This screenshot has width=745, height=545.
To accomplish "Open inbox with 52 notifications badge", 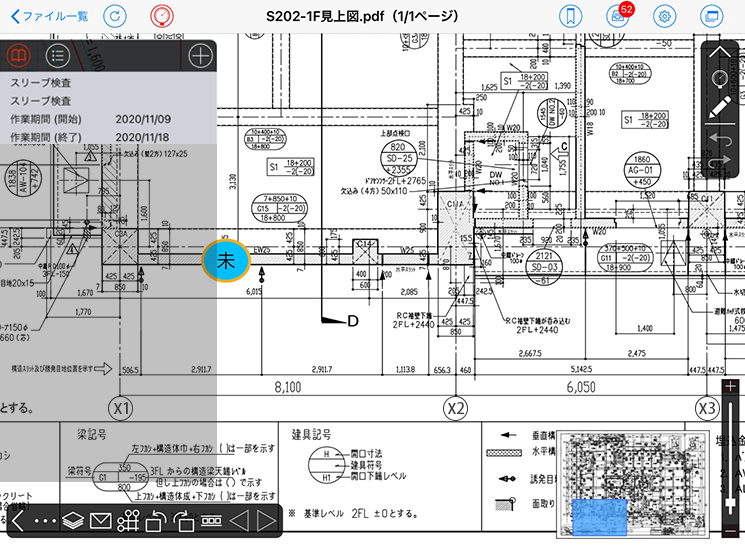I will point(617,16).
